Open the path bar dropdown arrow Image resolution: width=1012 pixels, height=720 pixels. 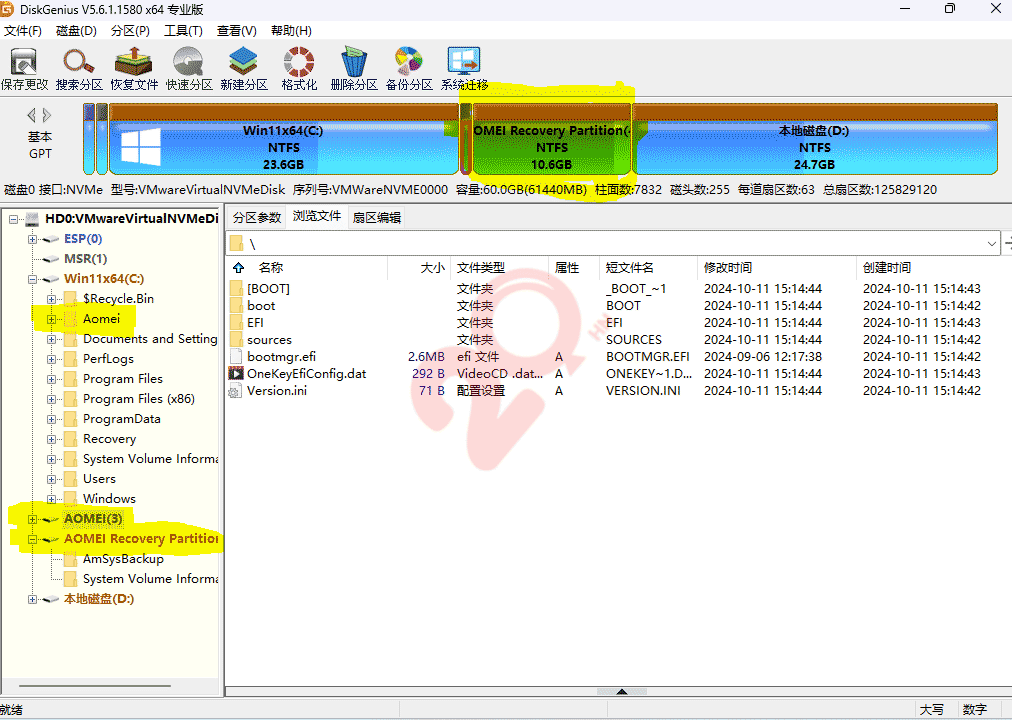[992, 243]
